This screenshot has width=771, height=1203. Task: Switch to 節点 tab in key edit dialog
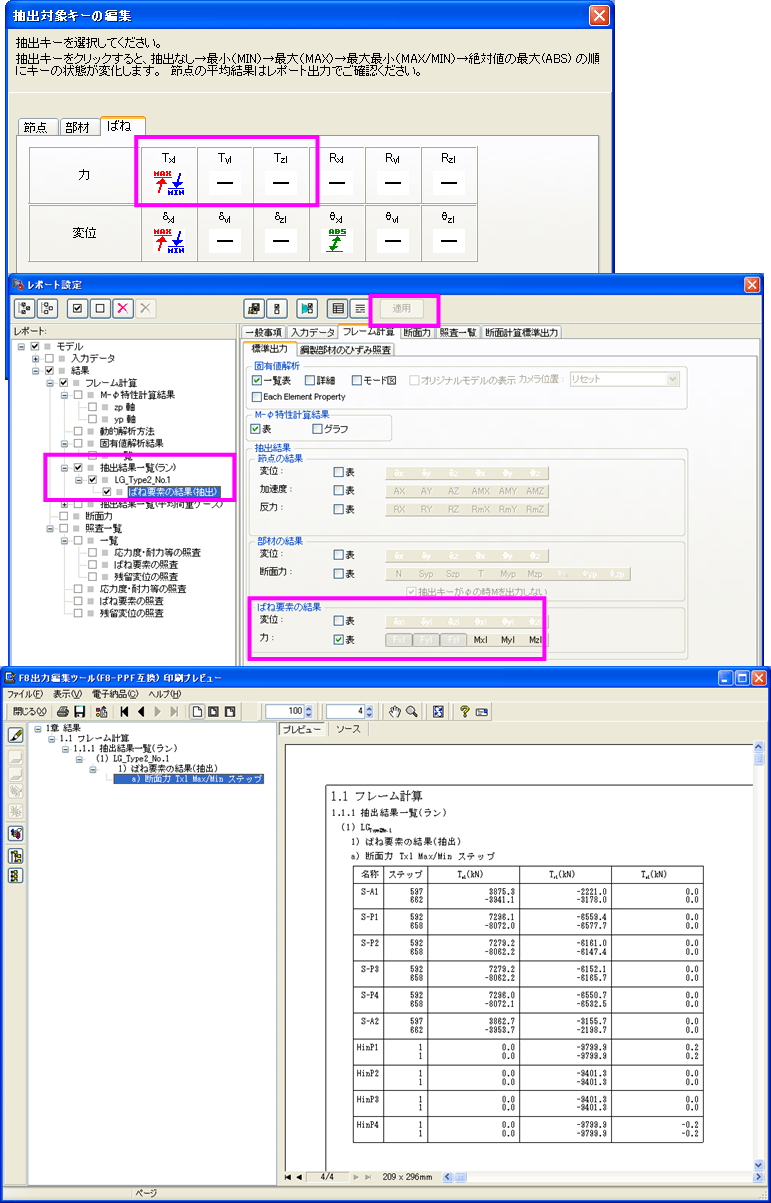[37, 127]
